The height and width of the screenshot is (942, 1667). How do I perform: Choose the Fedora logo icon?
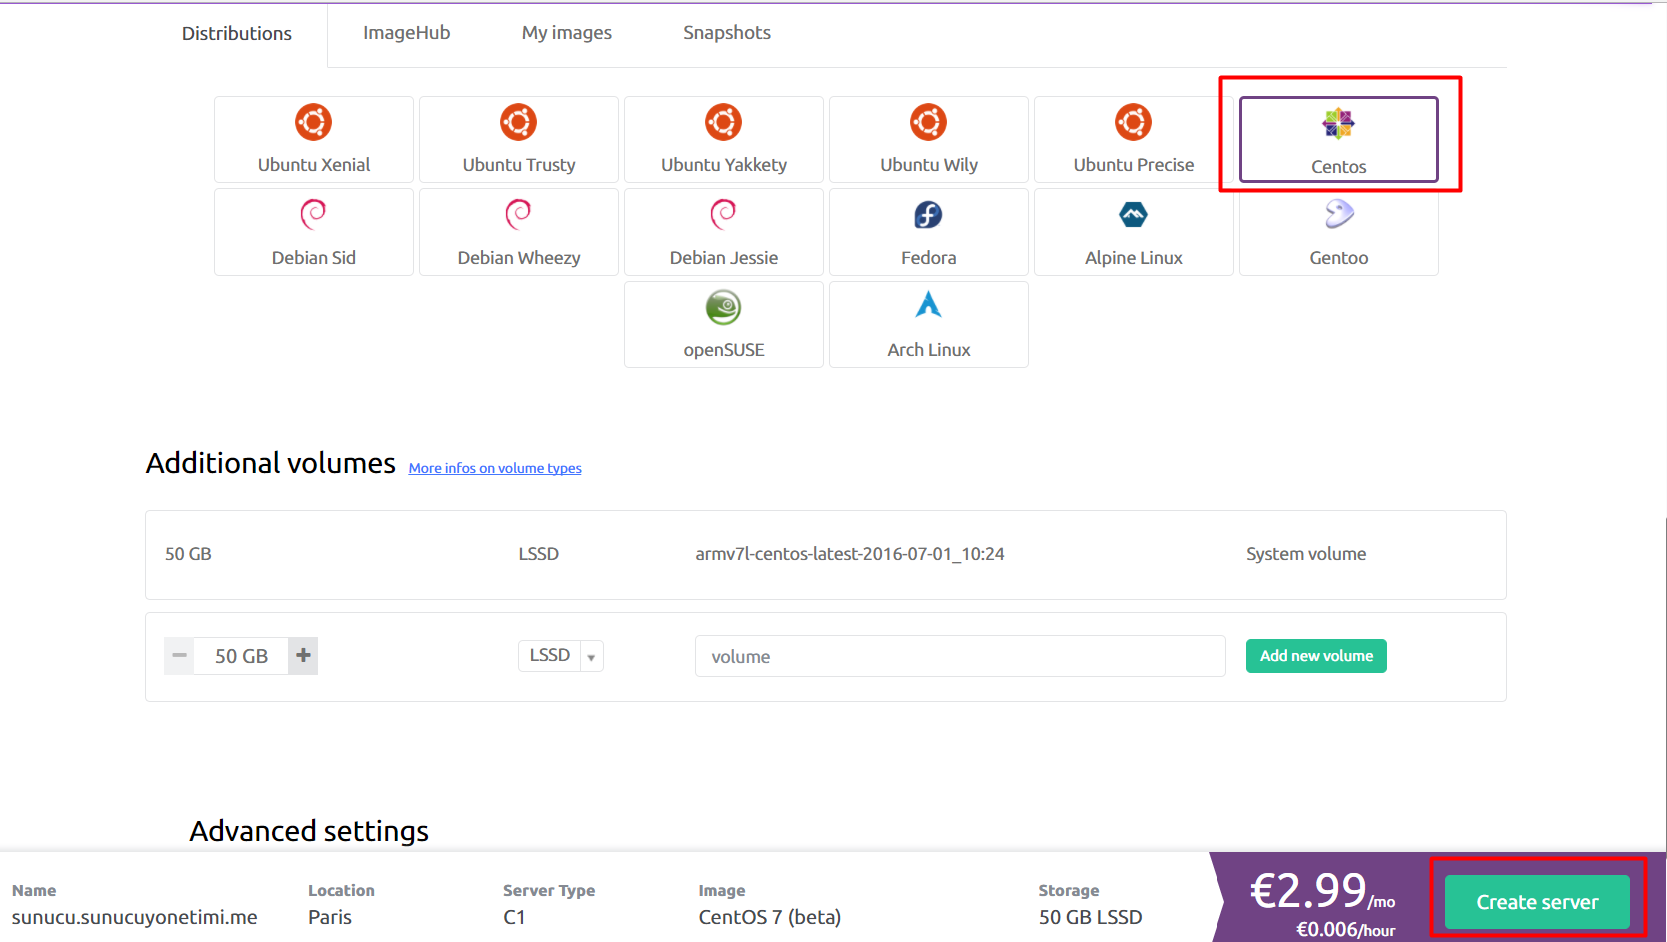tap(928, 214)
